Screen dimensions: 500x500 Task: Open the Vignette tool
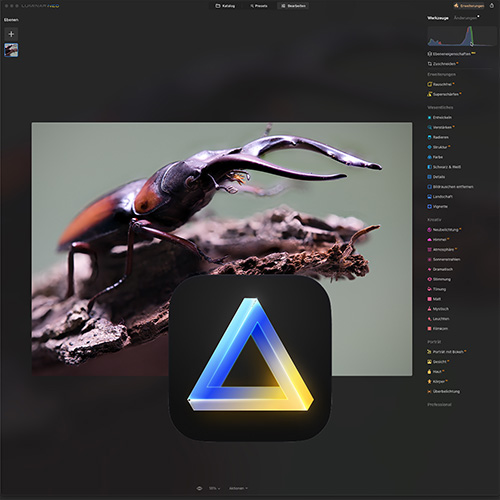(x=438, y=207)
